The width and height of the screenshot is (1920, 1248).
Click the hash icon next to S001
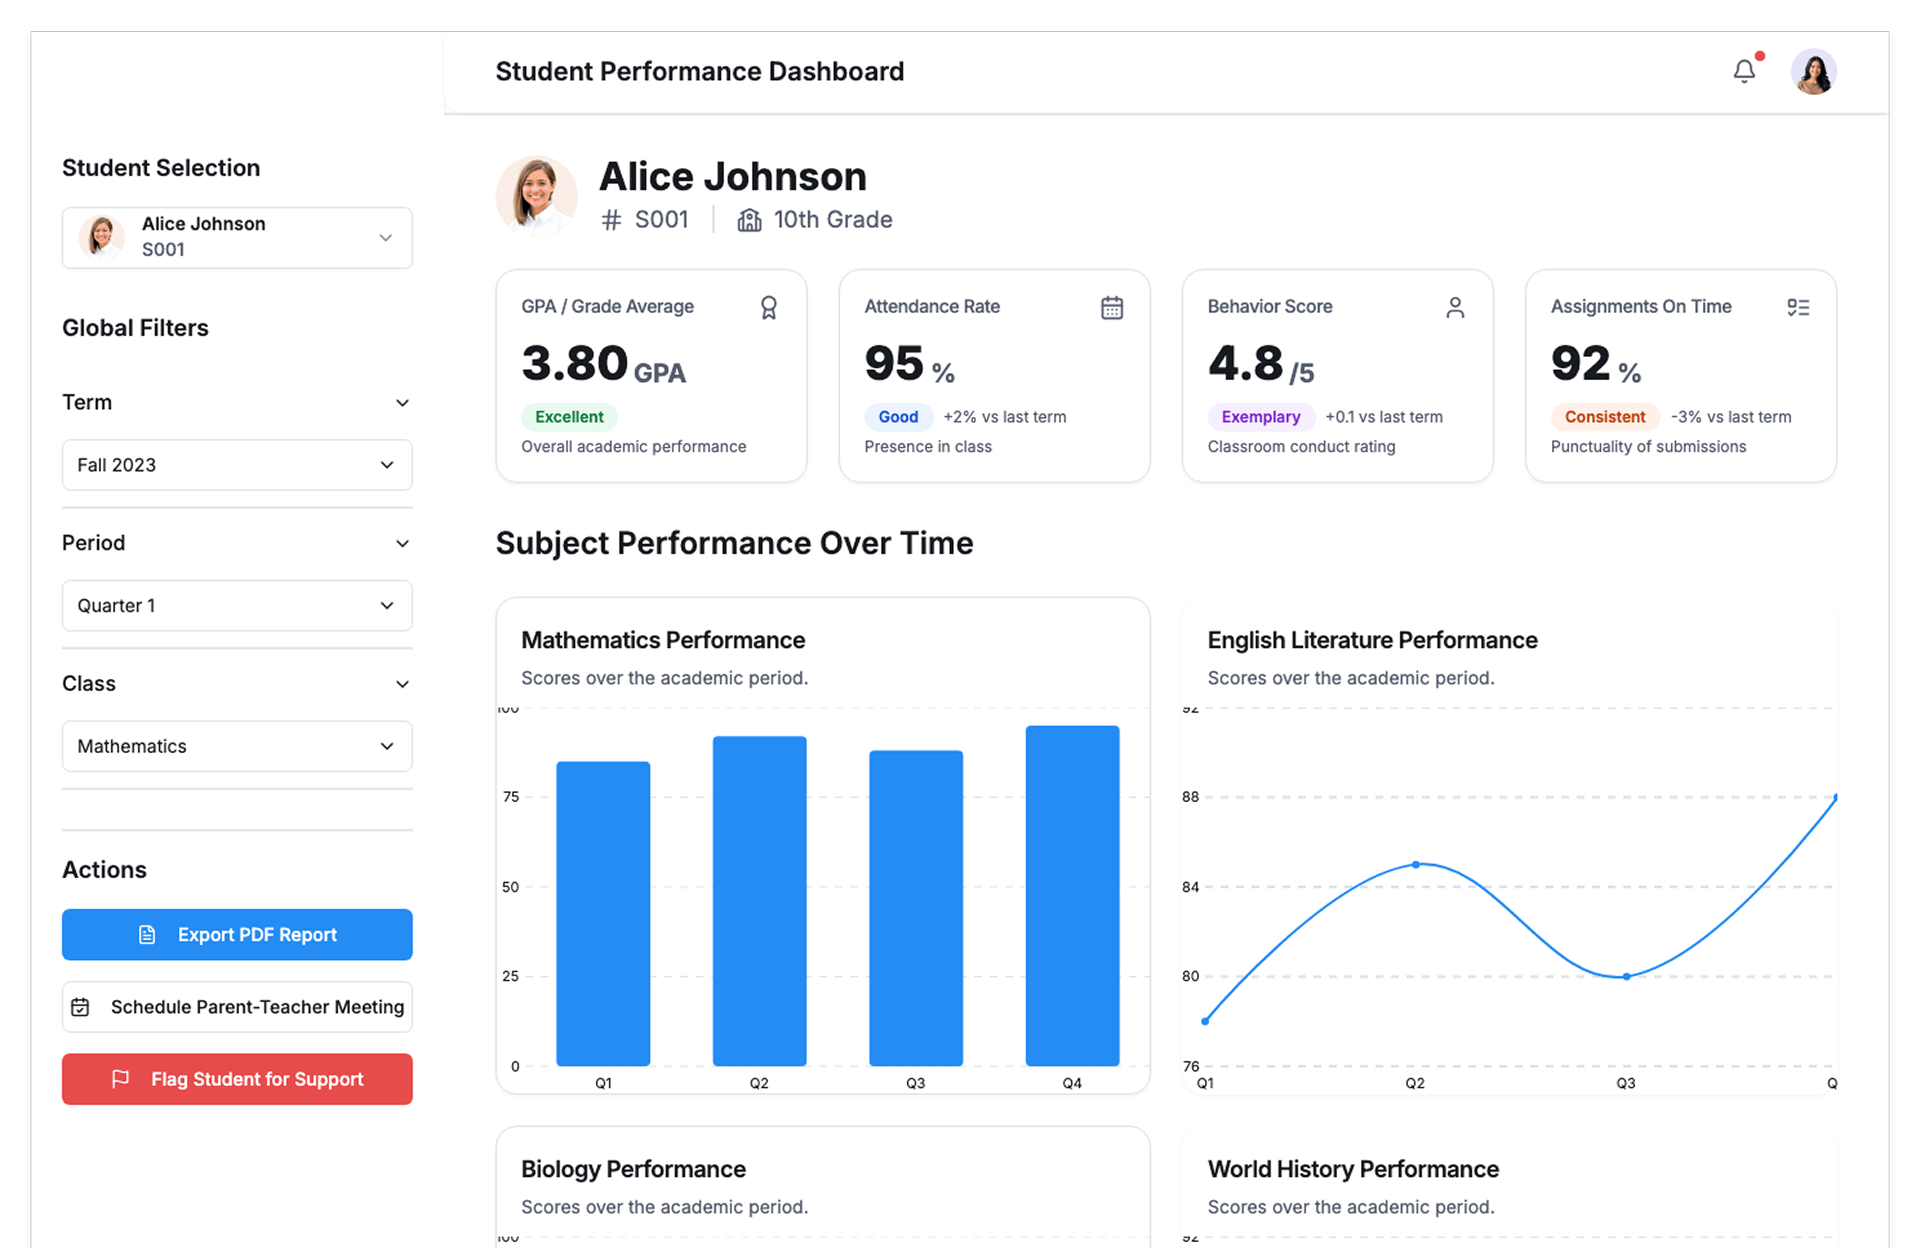(x=611, y=220)
